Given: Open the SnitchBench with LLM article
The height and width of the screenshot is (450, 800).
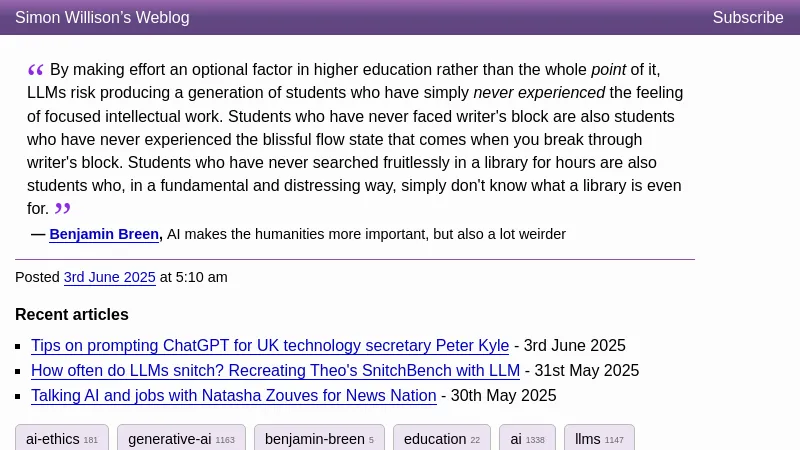Looking at the screenshot, I should (275, 370).
